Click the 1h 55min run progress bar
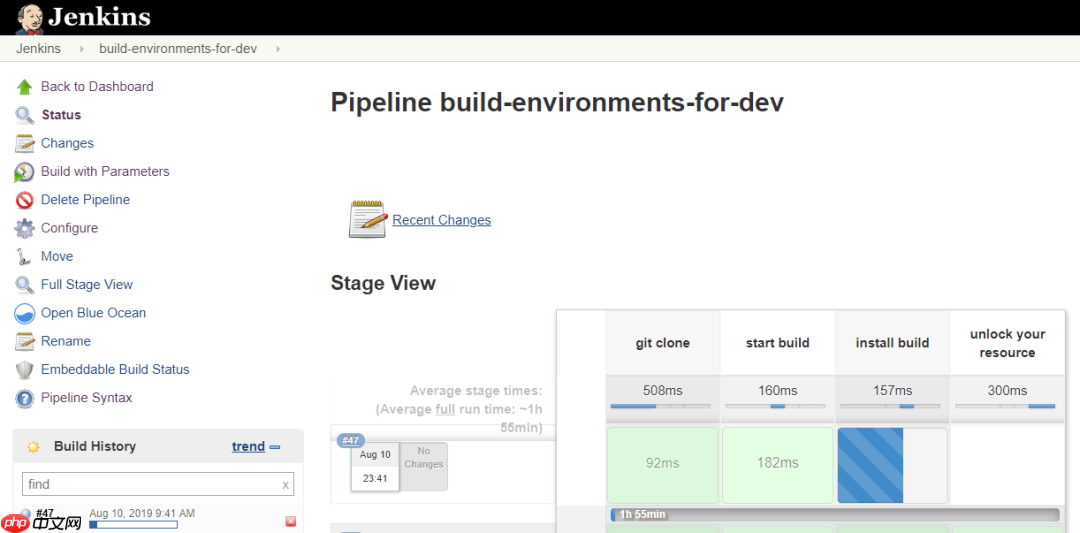Viewport: 1080px width, 533px height. point(834,515)
